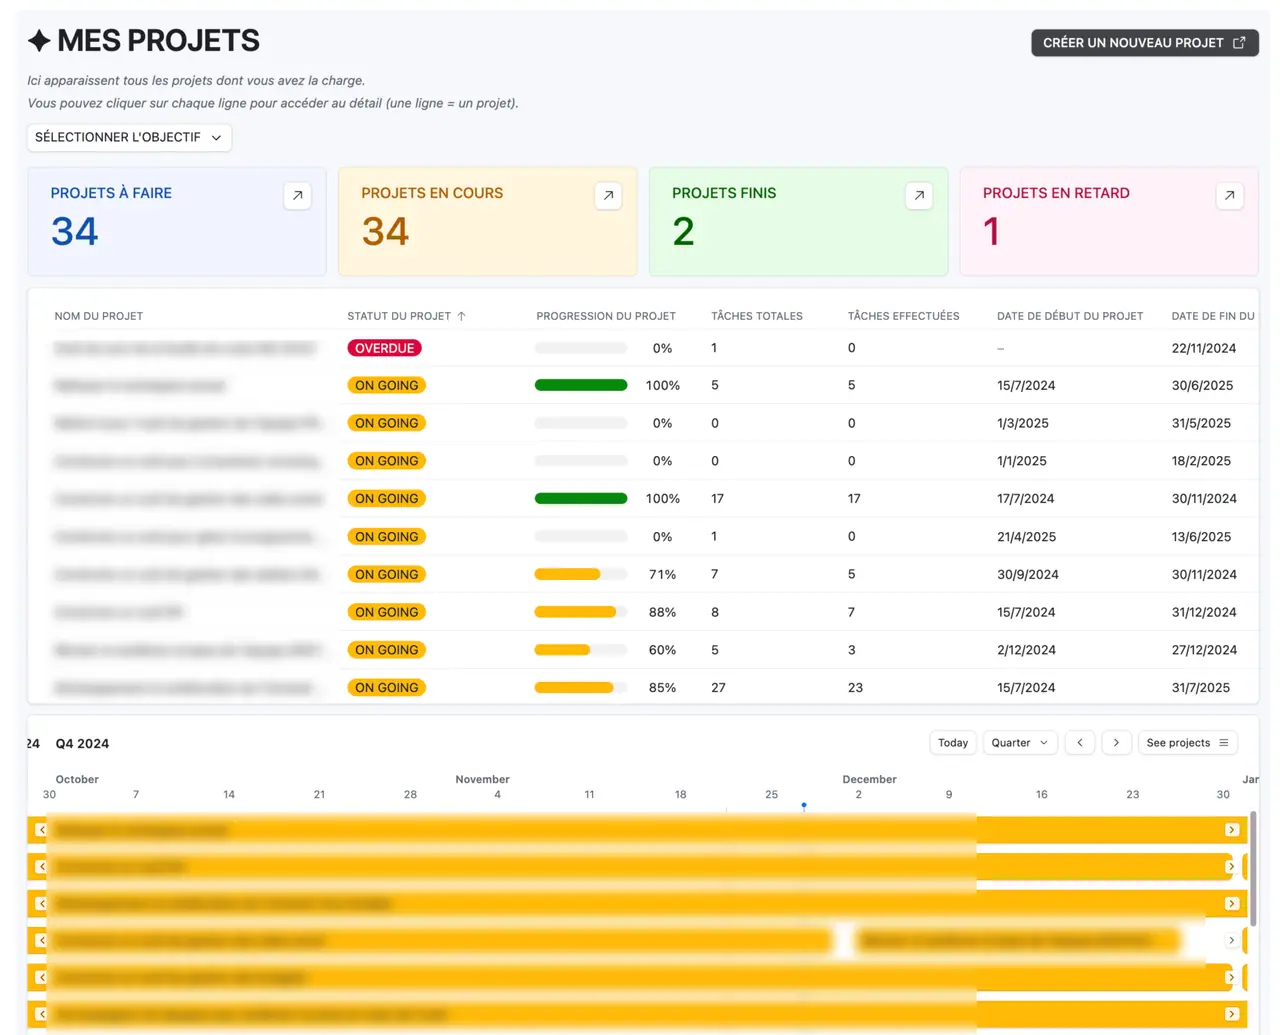The height and width of the screenshot is (1035, 1280).
Task: Click start date 1/3/2025
Action: click(x=1023, y=423)
